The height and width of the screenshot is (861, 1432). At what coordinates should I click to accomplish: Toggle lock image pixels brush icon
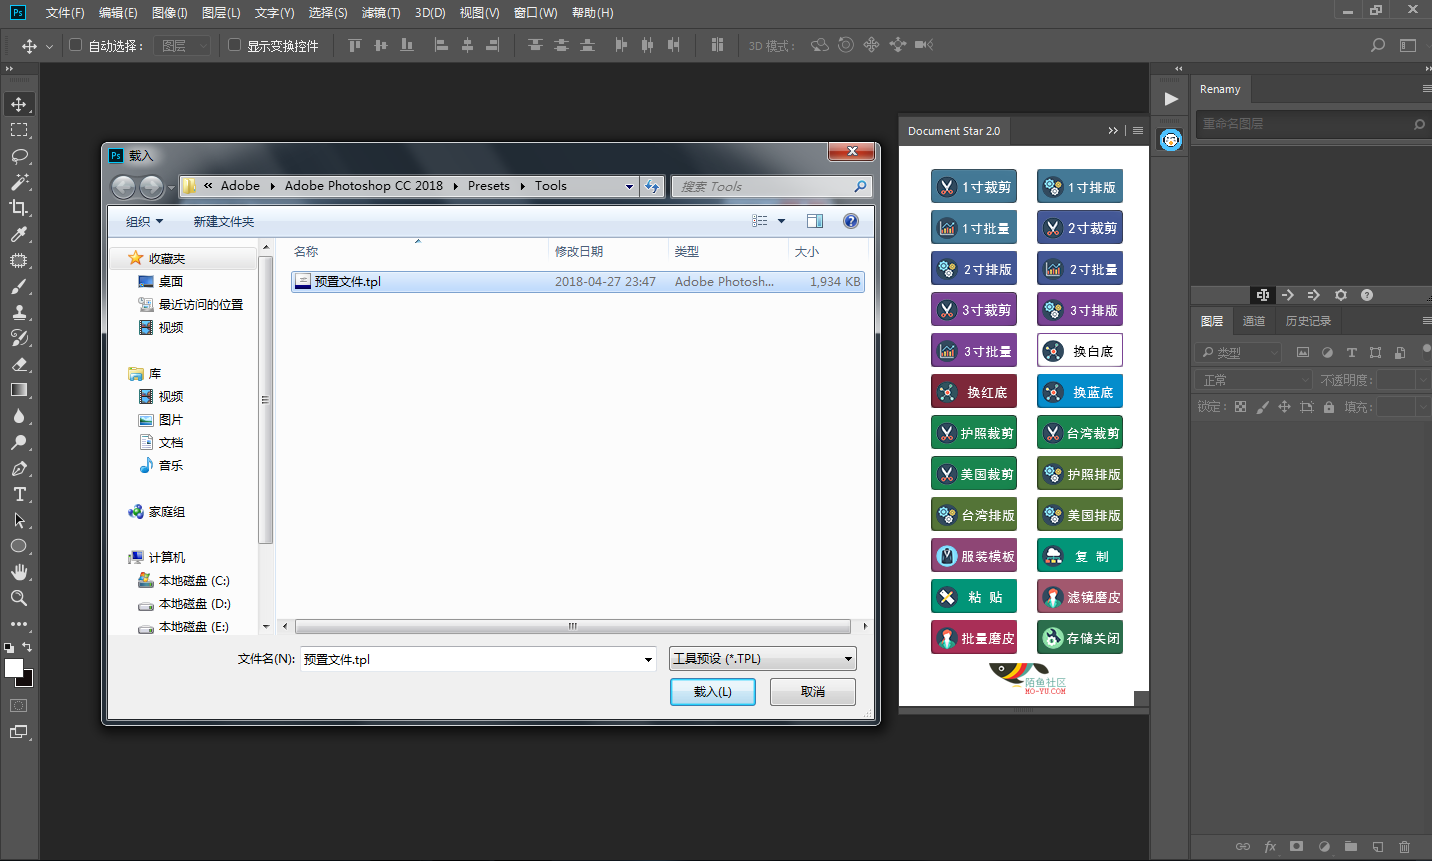[1263, 407]
